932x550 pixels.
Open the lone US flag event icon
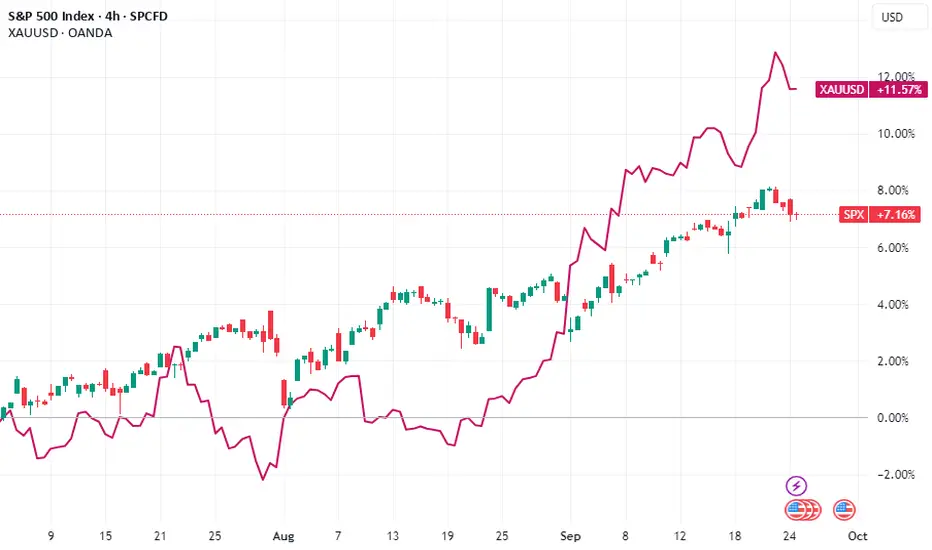coord(844,510)
